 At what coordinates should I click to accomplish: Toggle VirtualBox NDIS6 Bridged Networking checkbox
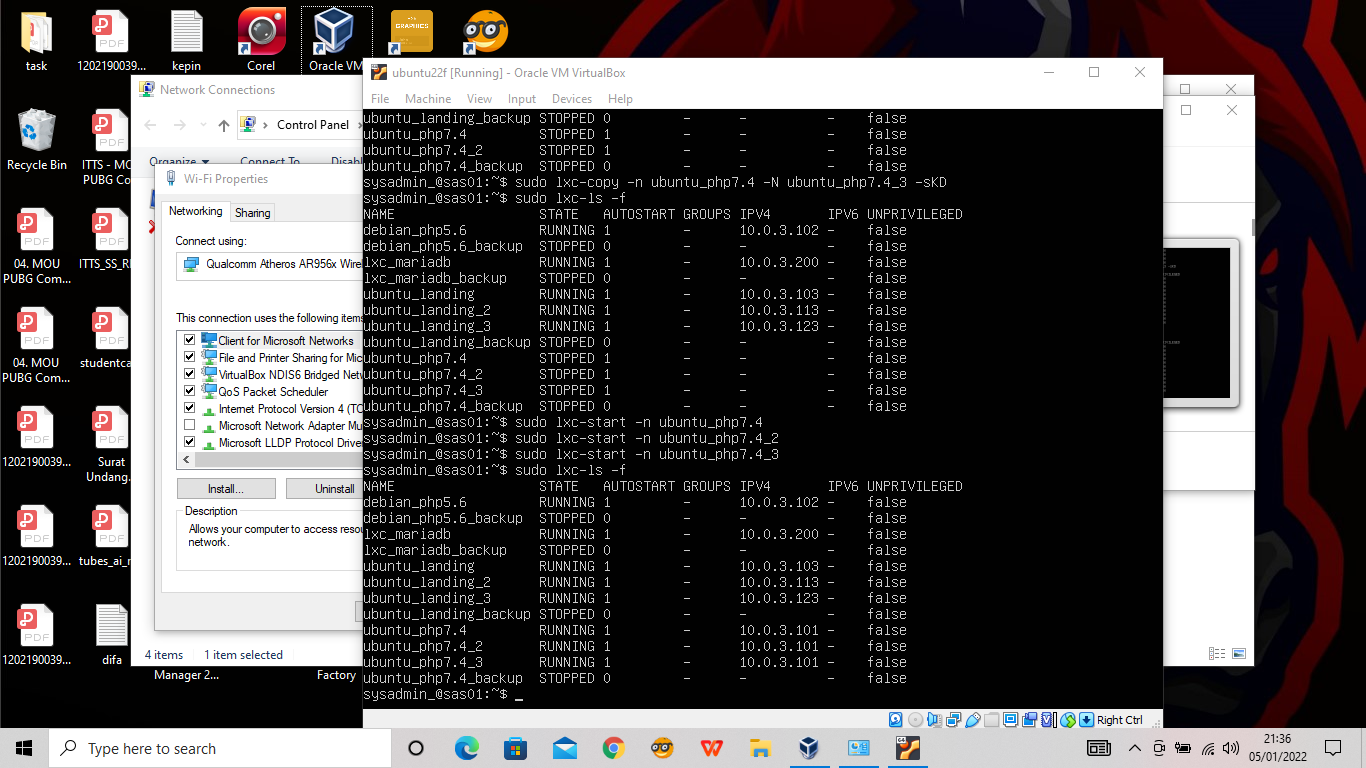coord(190,374)
